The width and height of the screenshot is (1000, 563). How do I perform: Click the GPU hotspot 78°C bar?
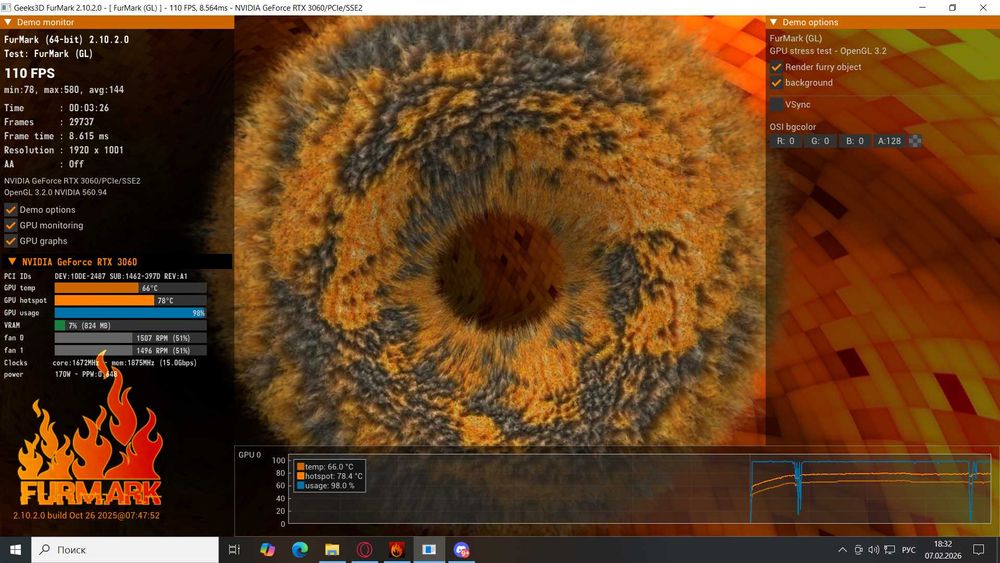[131, 300]
